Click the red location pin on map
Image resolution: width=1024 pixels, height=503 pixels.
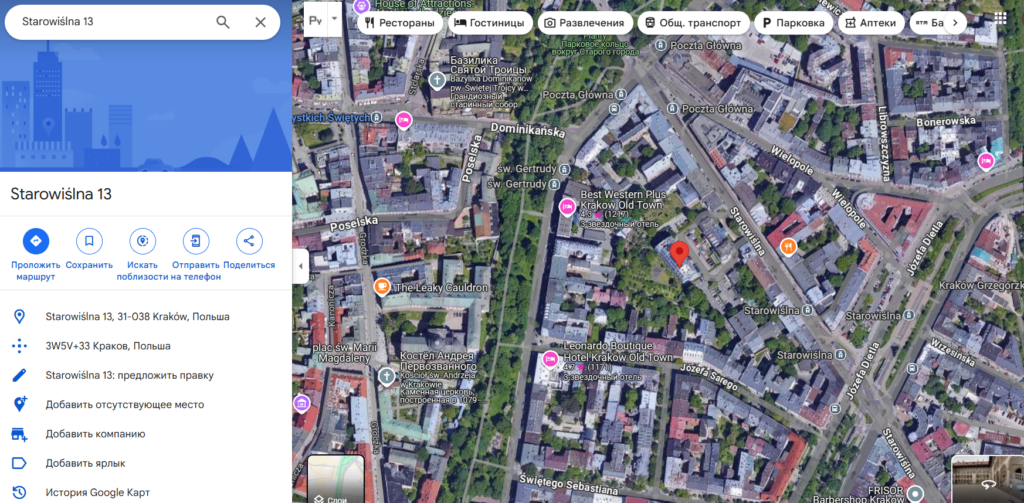(x=680, y=254)
